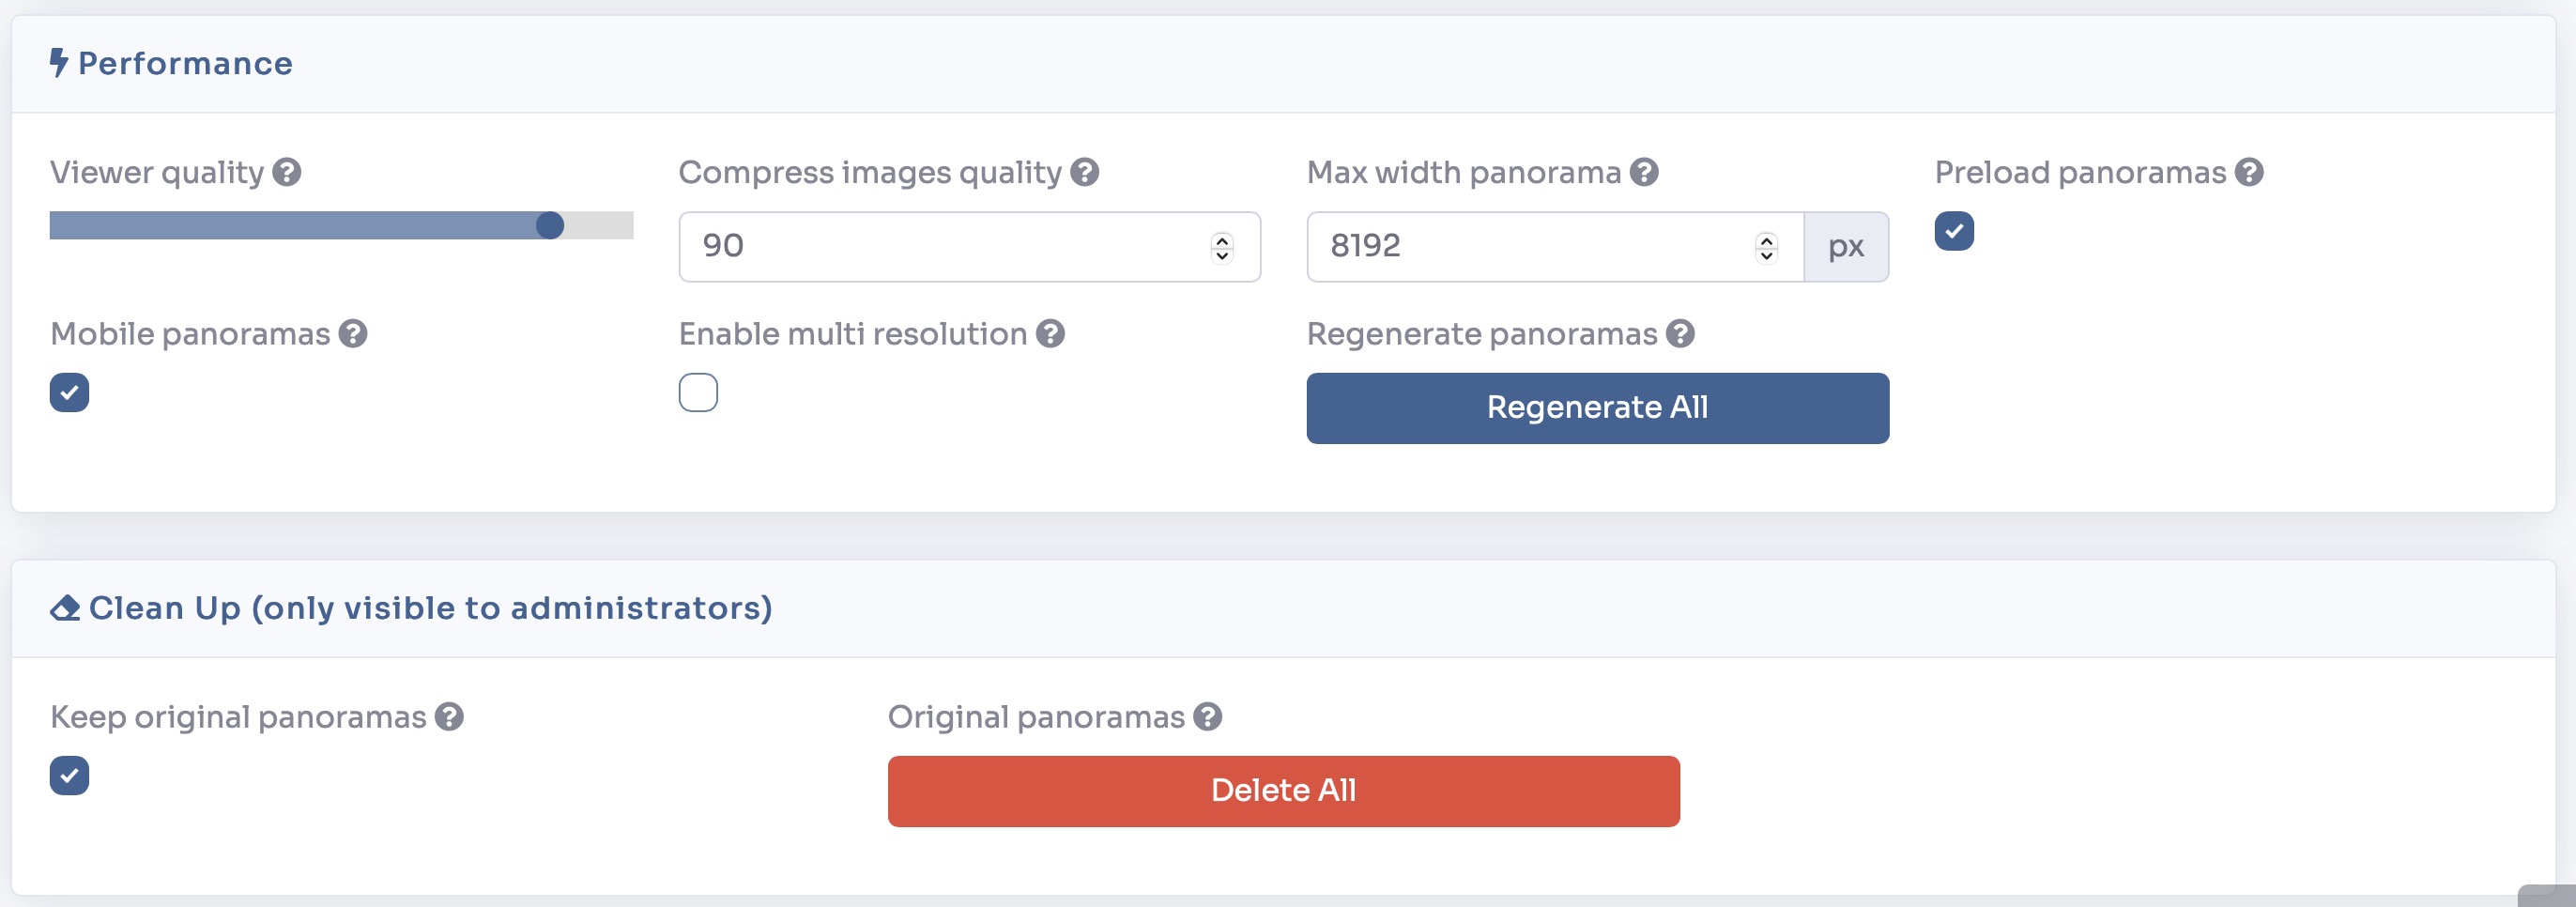The image size is (2576, 907).
Task: Click the Clean Up section header
Action: (x=428, y=607)
